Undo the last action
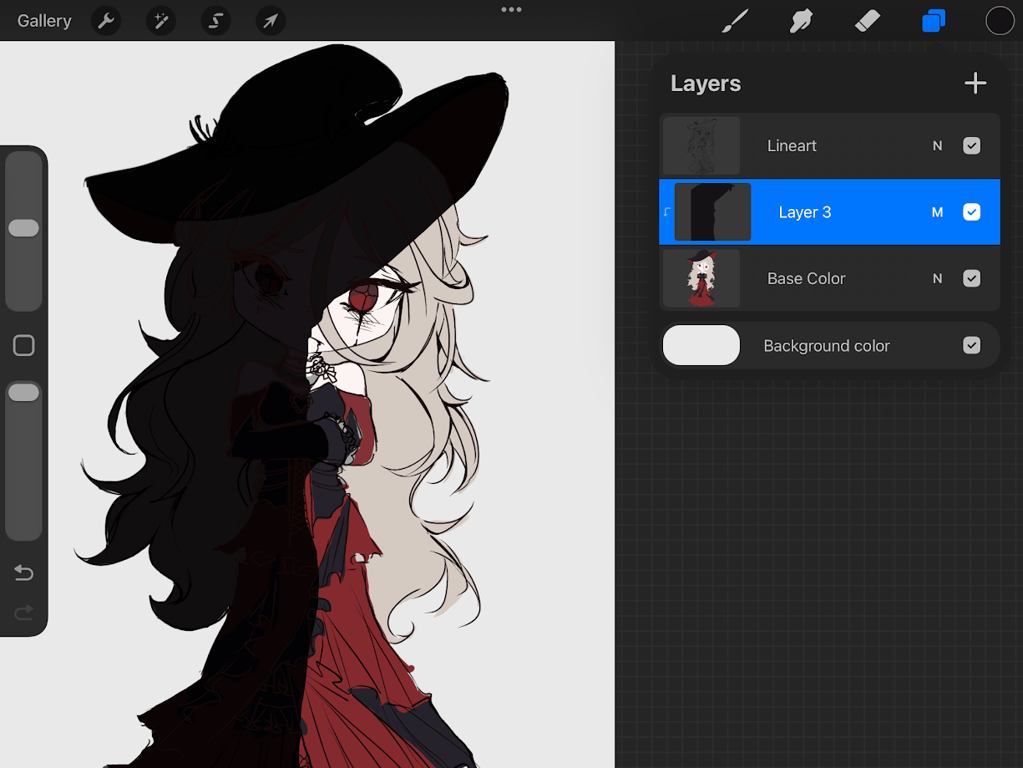 click(x=23, y=572)
